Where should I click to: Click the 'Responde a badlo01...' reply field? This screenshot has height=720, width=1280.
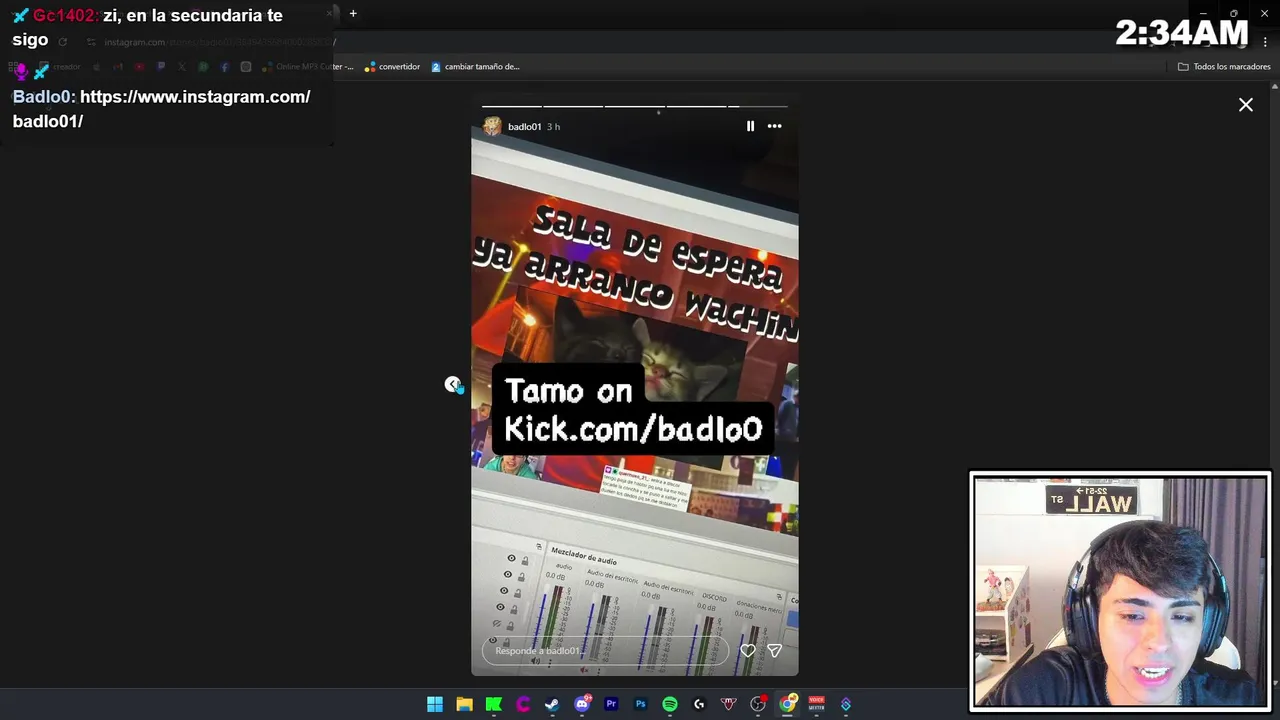click(605, 651)
